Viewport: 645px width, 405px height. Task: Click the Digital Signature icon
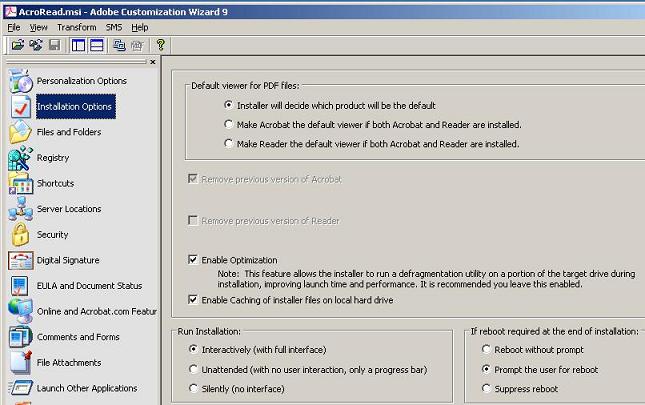pyautogui.click(x=20, y=260)
